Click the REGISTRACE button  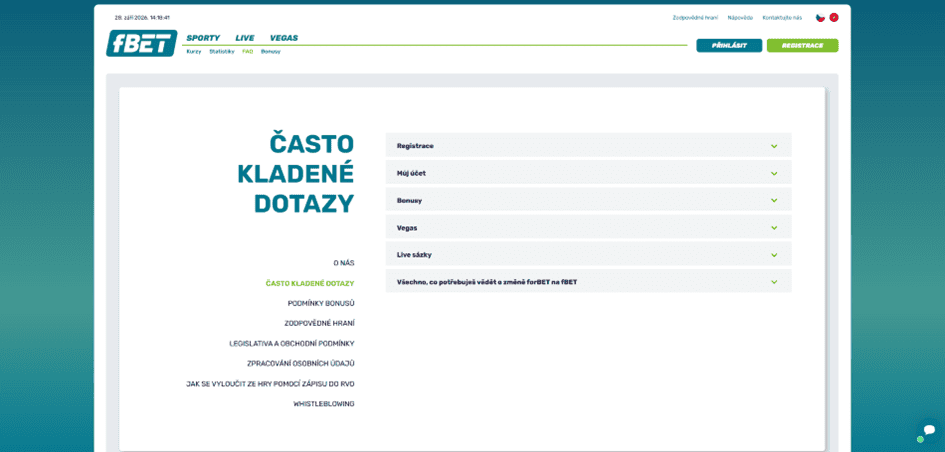click(x=802, y=45)
